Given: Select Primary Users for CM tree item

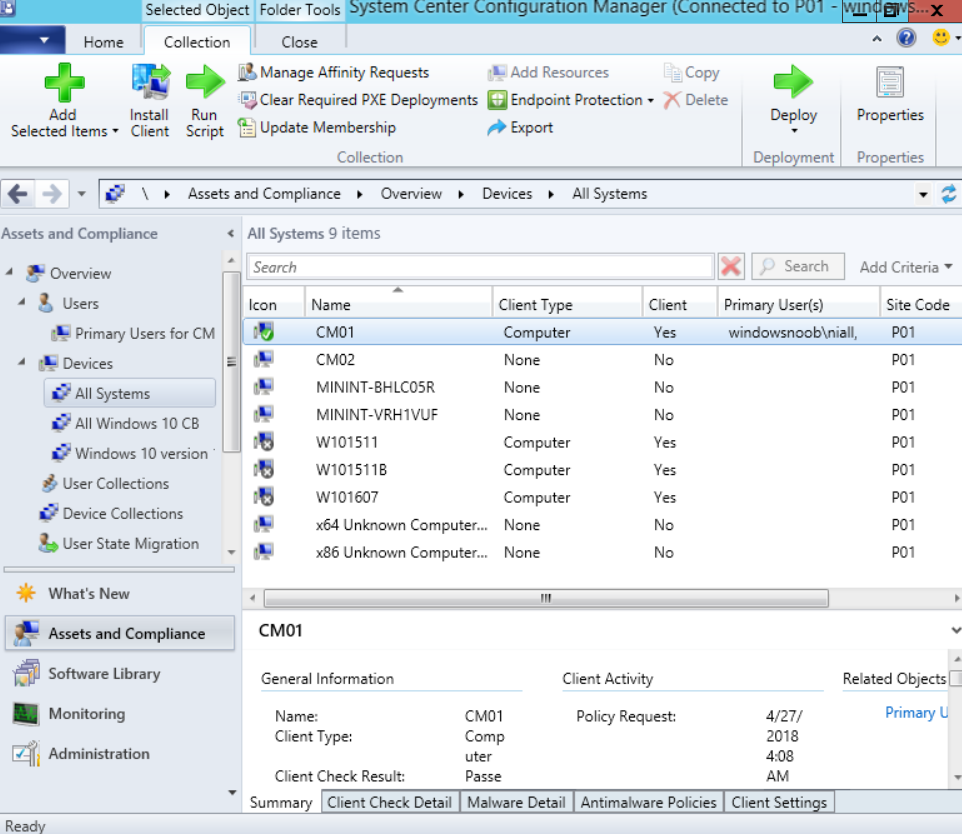Looking at the screenshot, I should (x=133, y=333).
